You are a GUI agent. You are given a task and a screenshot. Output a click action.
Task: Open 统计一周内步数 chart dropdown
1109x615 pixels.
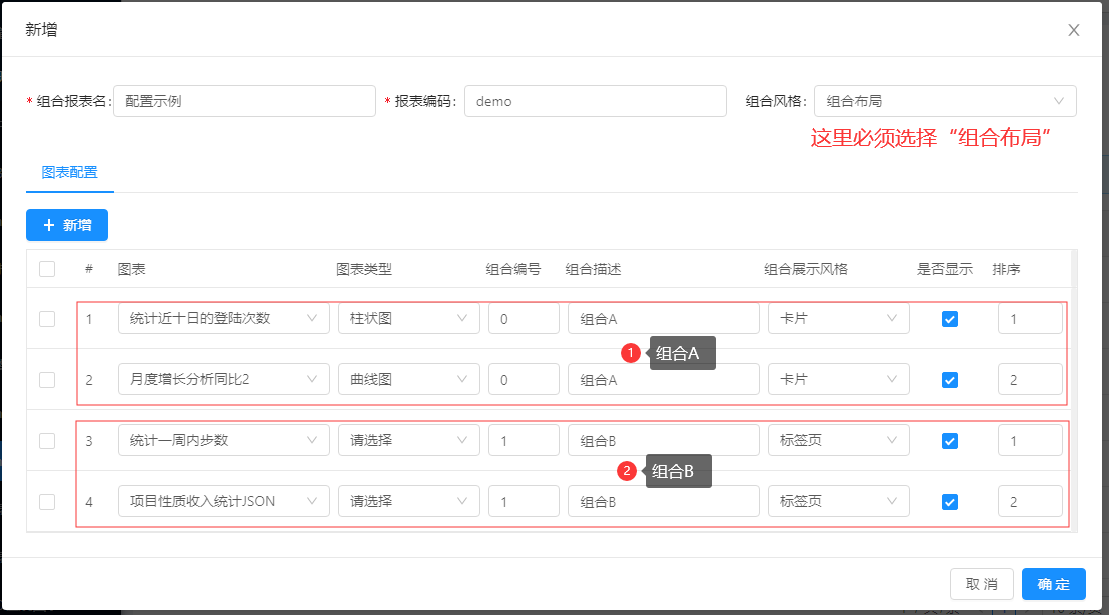[223, 441]
